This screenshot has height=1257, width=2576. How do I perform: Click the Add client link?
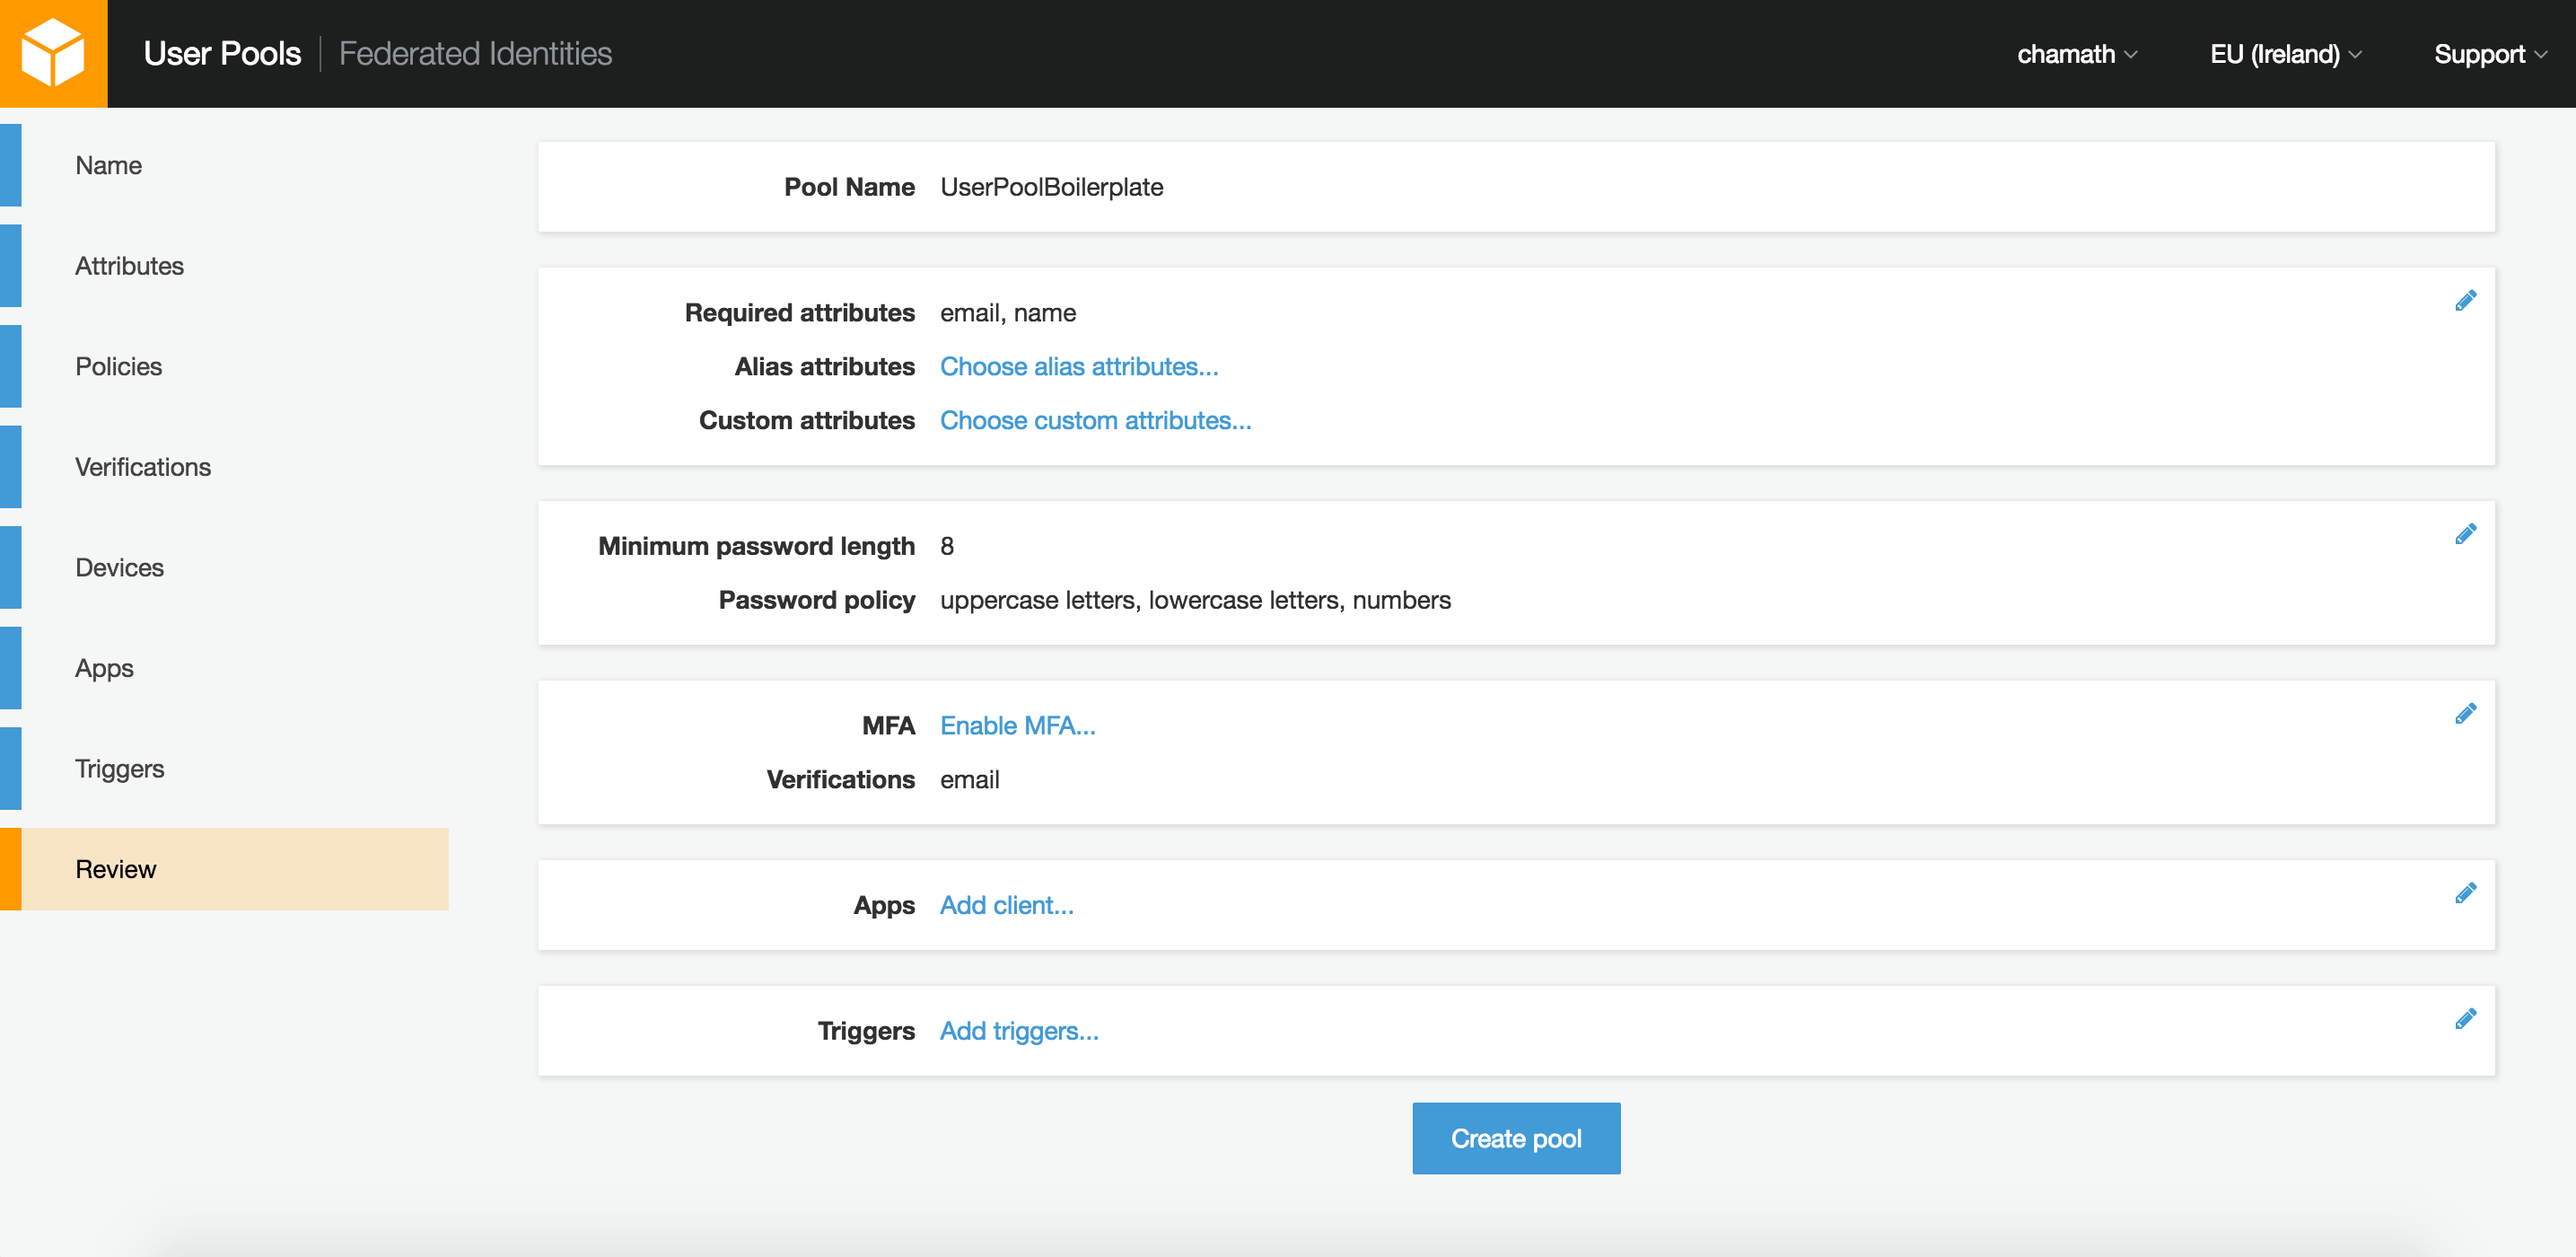(1006, 906)
